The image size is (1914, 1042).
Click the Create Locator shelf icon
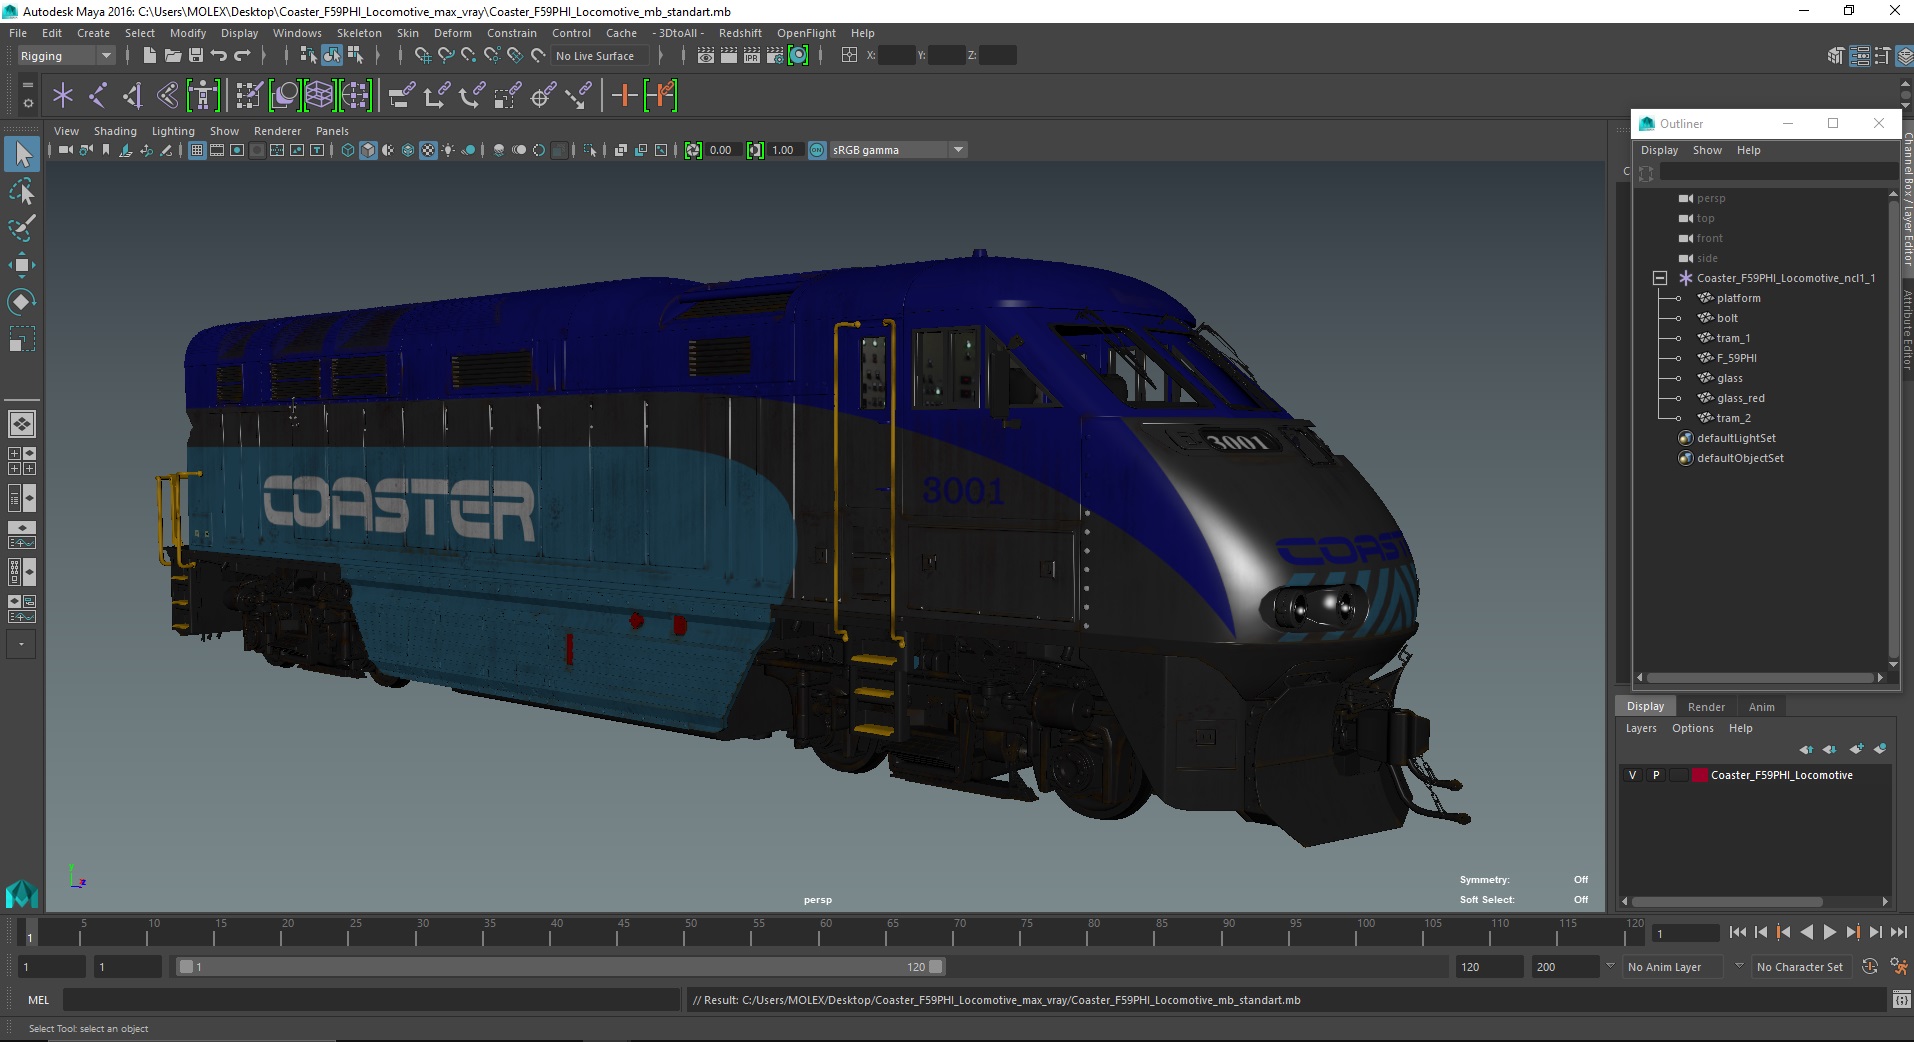(63, 96)
